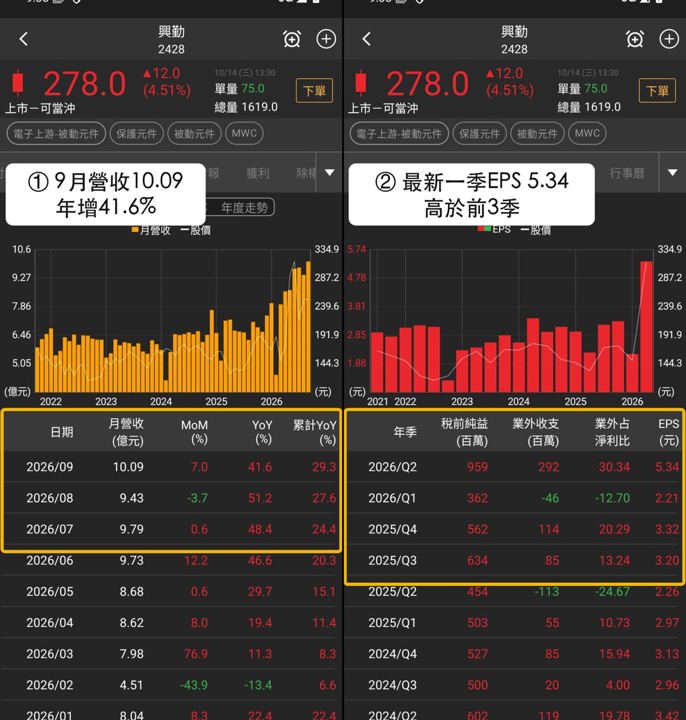Select 被動元件 tag on left screen
Image resolution: width=686 pixels, height=720 pixels.
coord(194,134)
